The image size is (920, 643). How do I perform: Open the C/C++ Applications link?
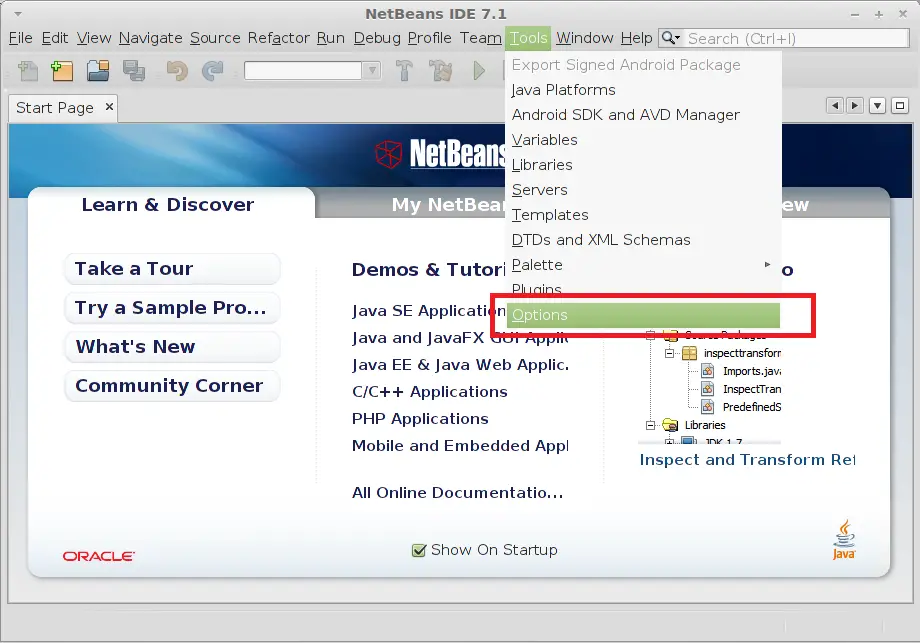pyautogui.click(x=429, y=392)
